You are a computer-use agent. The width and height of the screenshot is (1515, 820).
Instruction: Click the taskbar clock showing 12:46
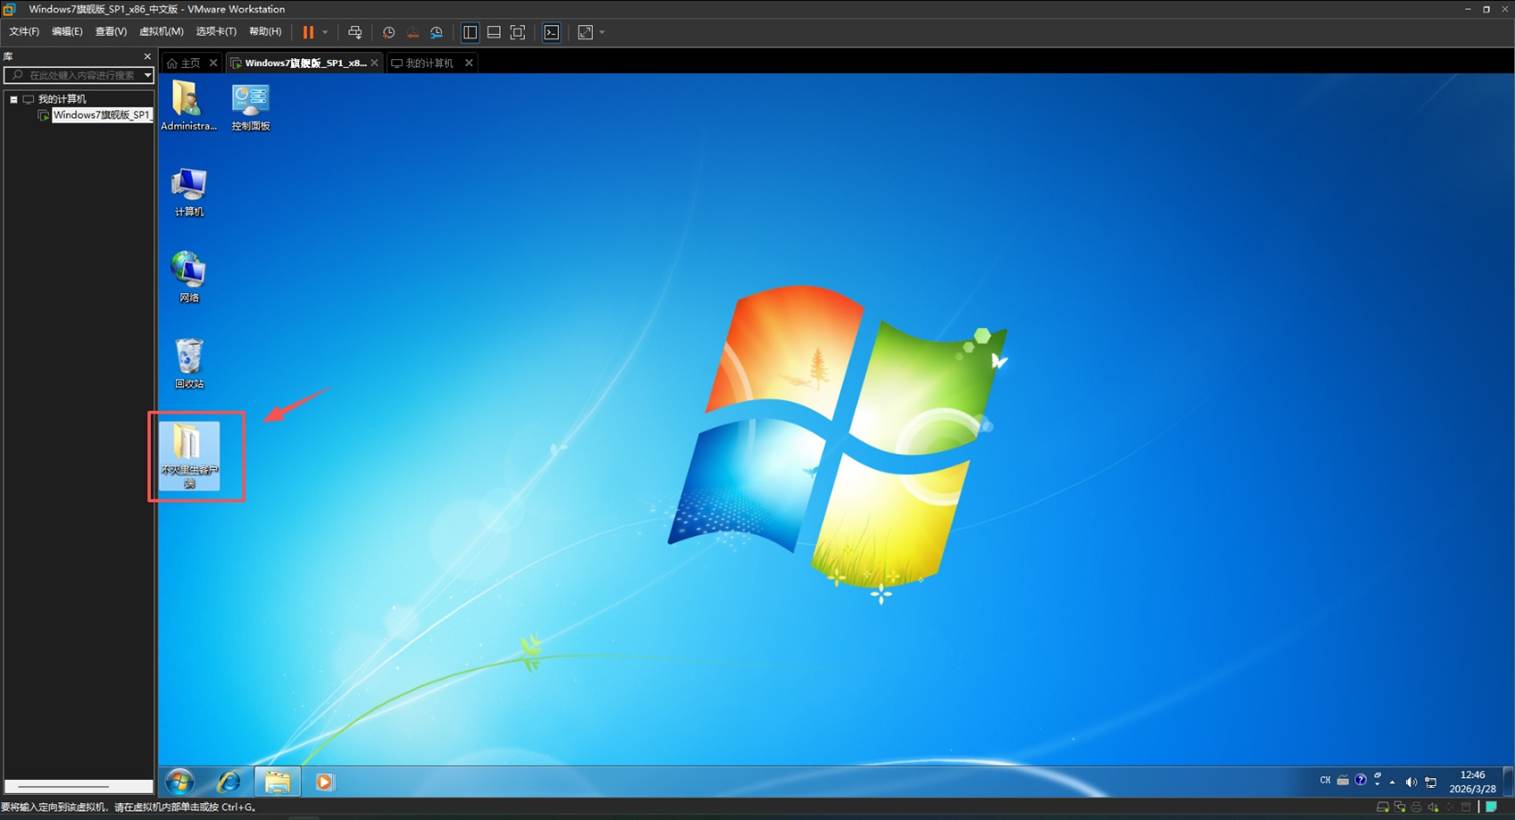click(1472, 781)
